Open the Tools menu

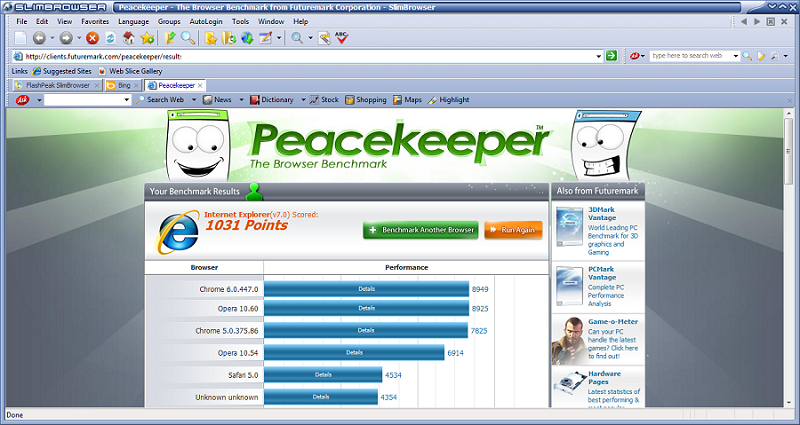coord(240,21)
